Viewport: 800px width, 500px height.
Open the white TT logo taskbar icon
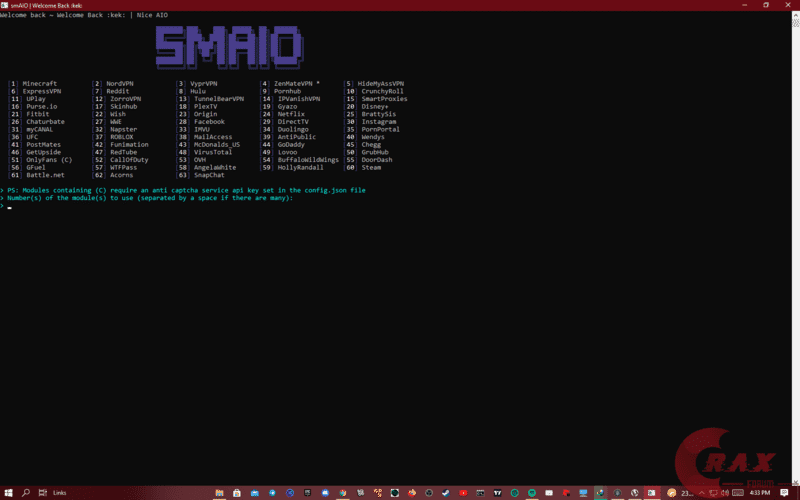(x=497, y=493)
